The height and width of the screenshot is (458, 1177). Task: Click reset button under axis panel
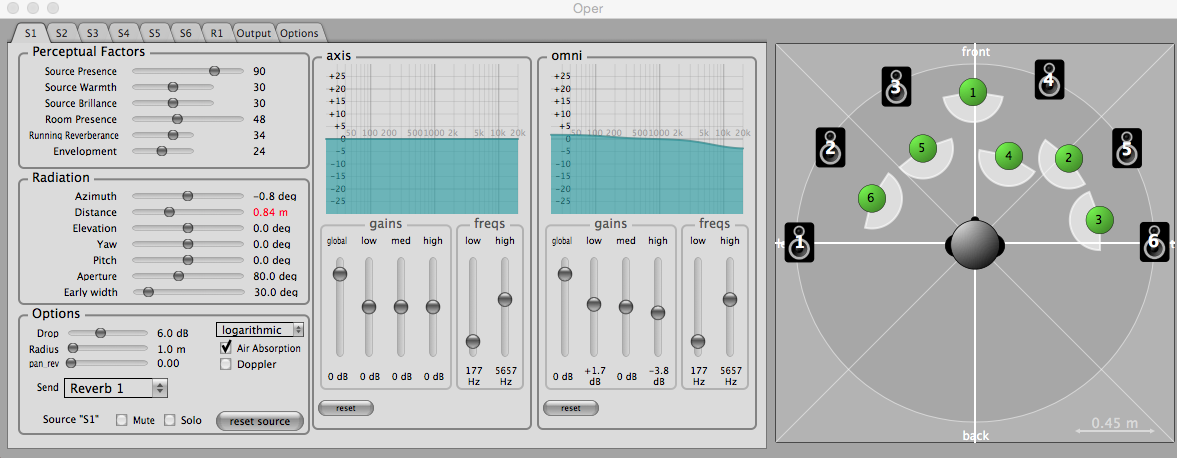click(x=344, y=408)
